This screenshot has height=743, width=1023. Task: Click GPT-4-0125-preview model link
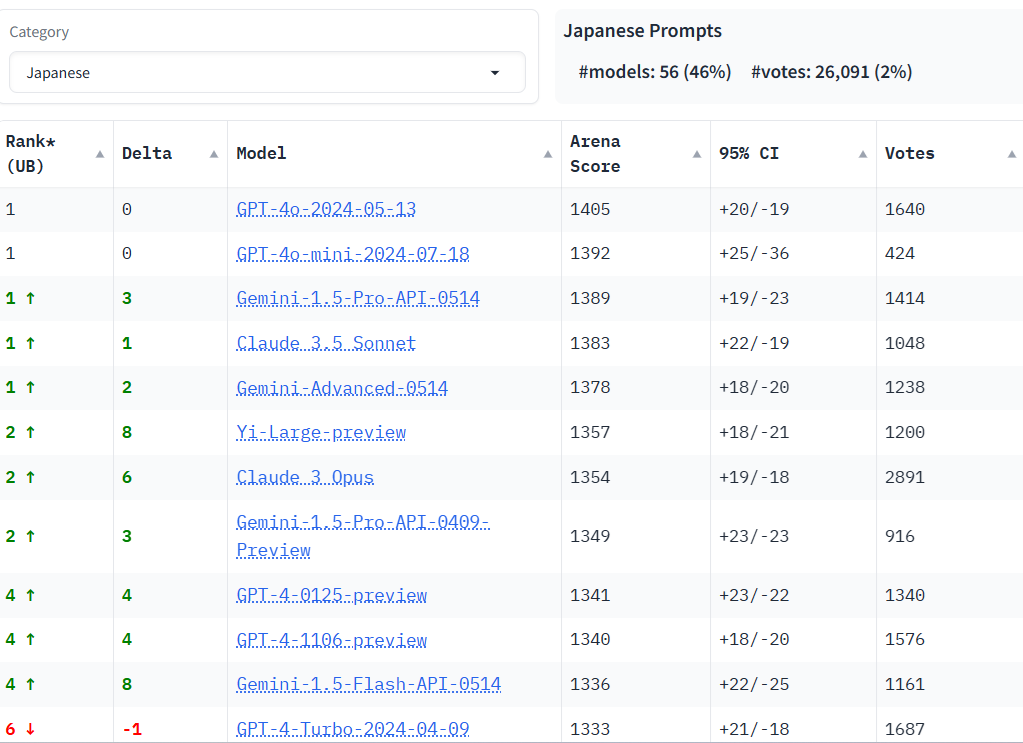[x=332, y=595]
